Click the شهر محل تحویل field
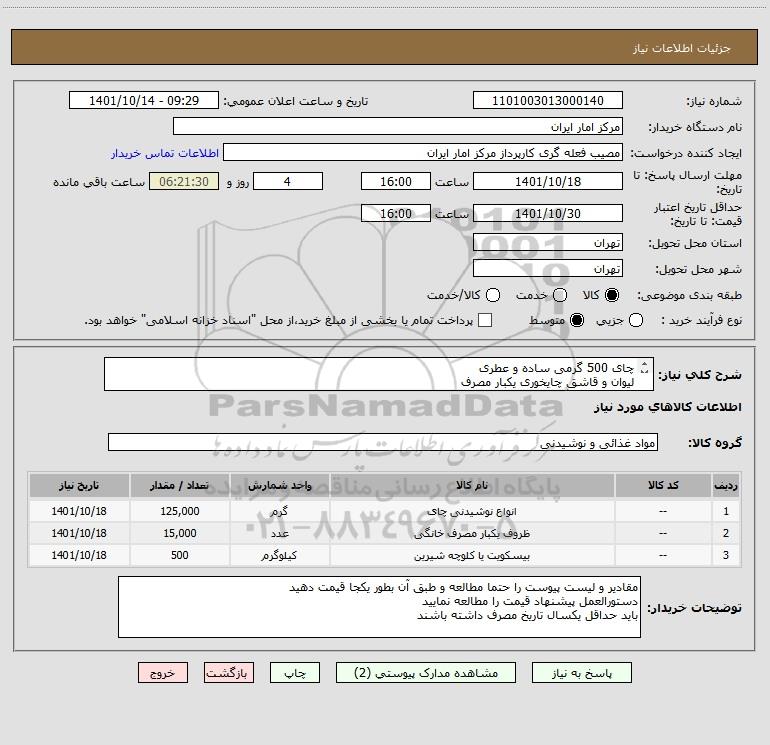Image resolution: width=770 pixels, height=745 pixels. [548, 269]
